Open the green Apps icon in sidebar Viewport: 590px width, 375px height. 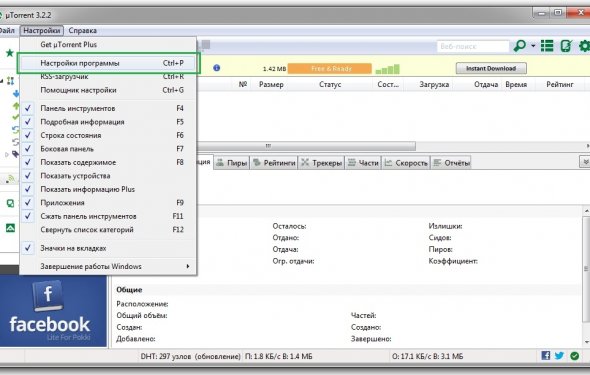click(x=10, y=228)
